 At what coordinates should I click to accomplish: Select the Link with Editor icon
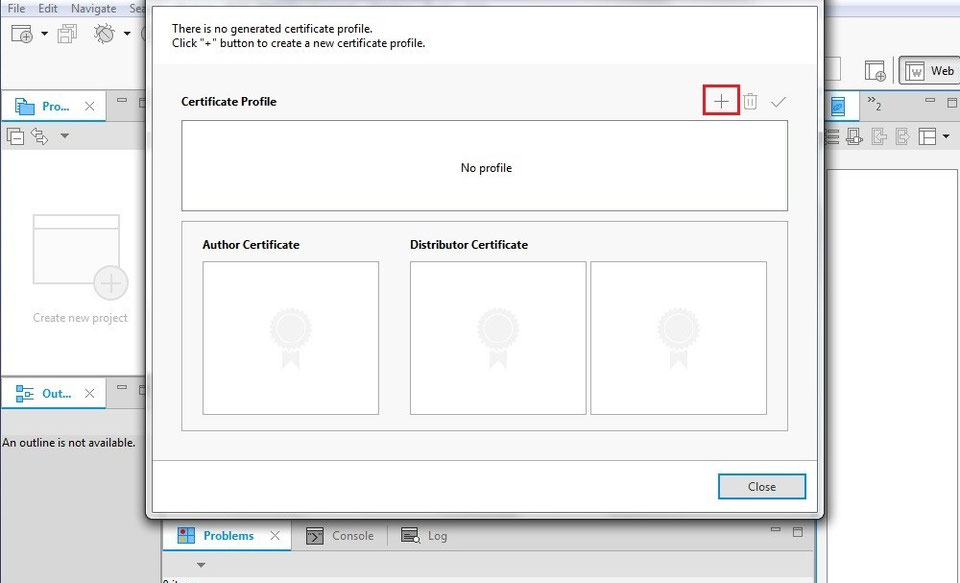pyautogui.click(x=40, y=134)
